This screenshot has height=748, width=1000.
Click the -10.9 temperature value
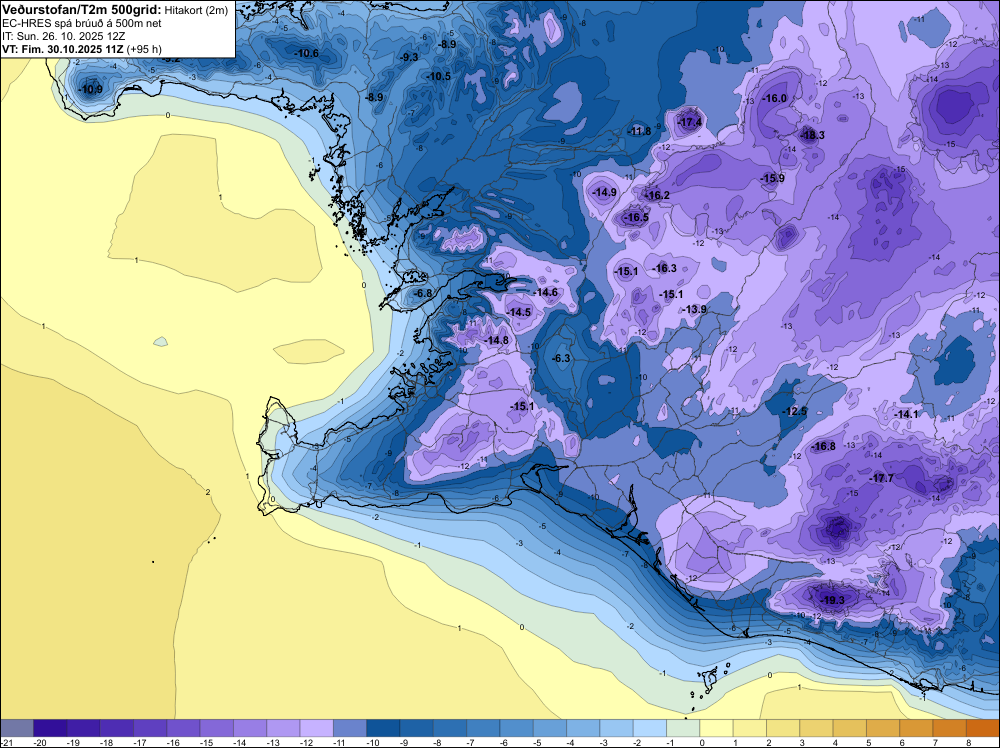pyautogui.click(x=90, y=89)
